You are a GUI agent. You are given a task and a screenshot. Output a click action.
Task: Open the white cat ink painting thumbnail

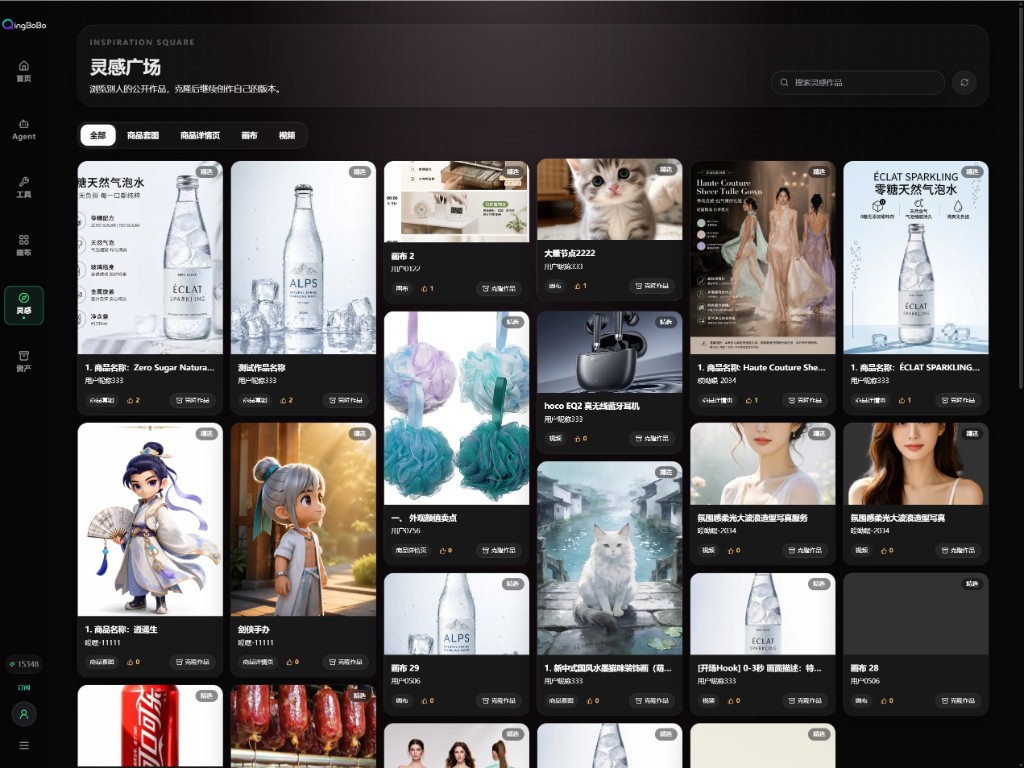609,558
